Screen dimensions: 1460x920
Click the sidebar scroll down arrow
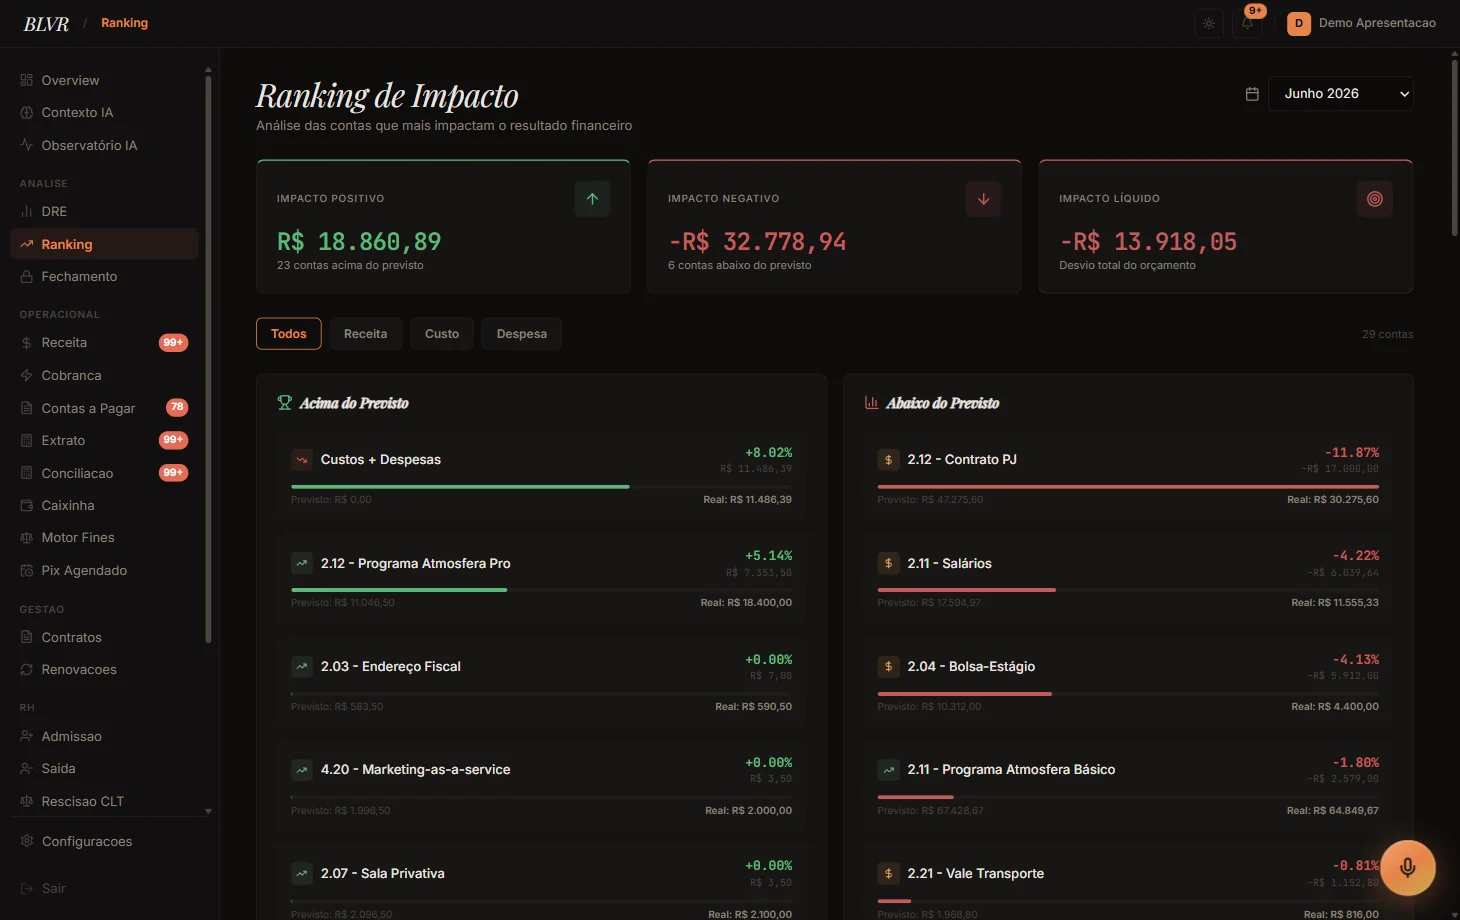click(208, 811)
